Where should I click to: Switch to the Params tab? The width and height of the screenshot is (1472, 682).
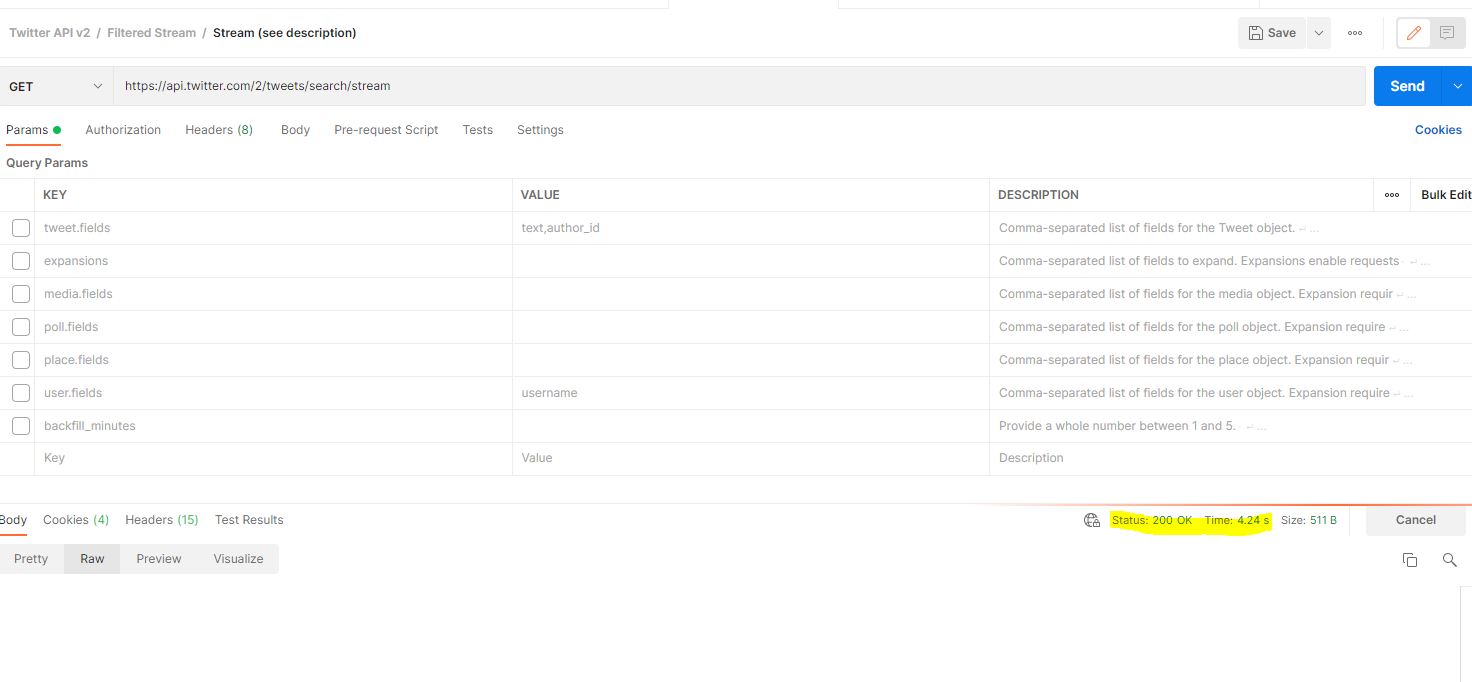point(33,130)
